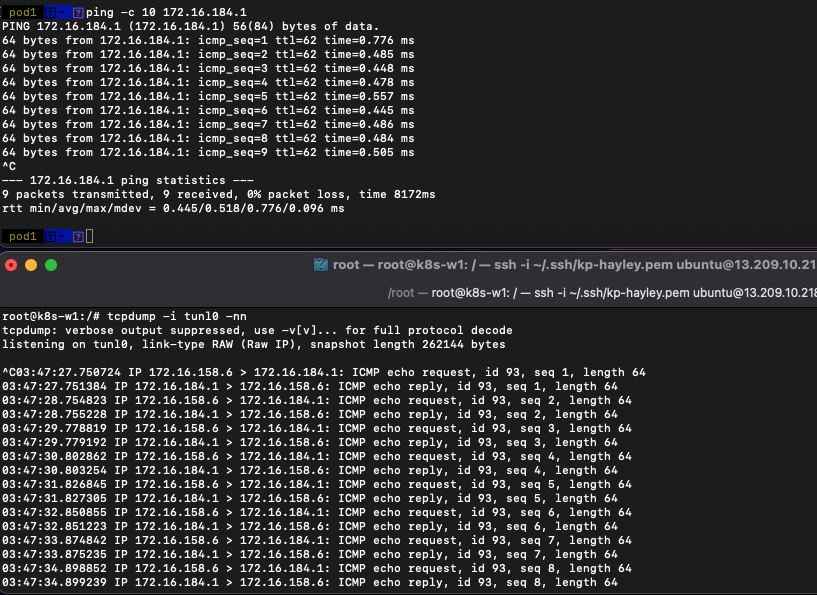Click the tcpdump line '03:47:28.755228' echo reply seq 2
This screenshot has height=595, width=817.
pos(310,415)
